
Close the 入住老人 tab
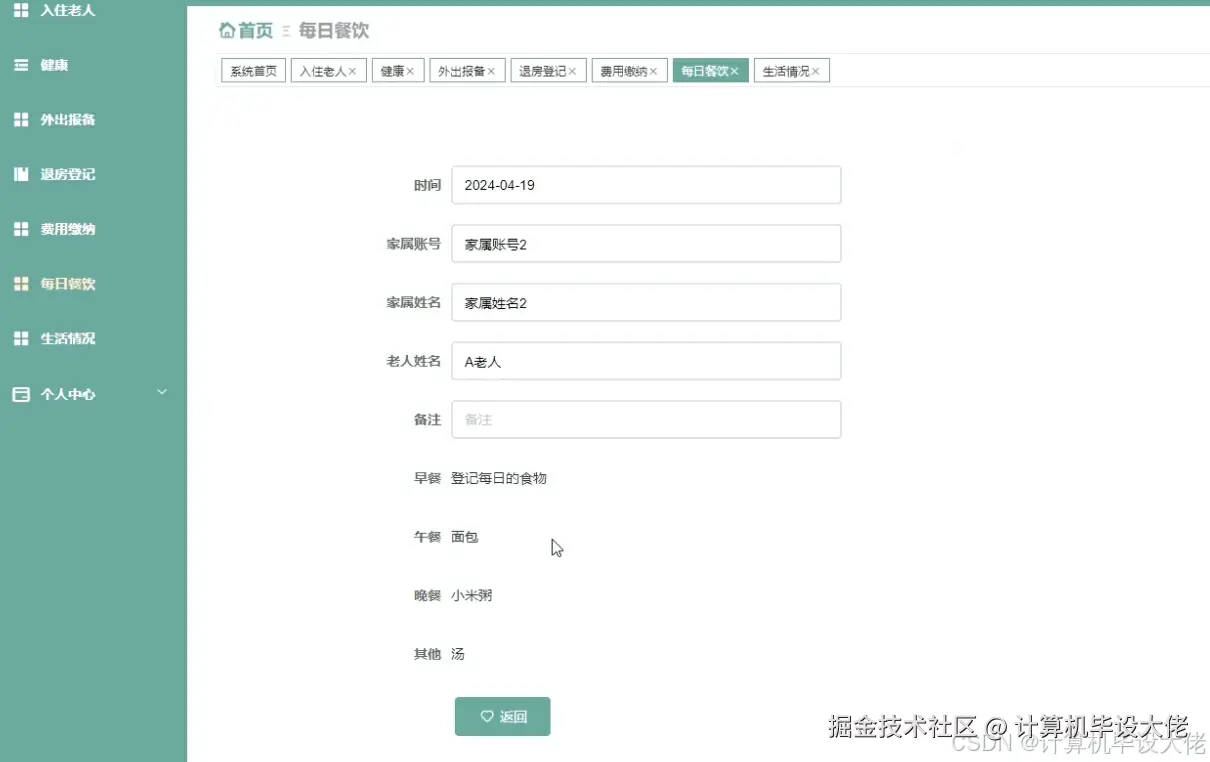tap(352, 72)
